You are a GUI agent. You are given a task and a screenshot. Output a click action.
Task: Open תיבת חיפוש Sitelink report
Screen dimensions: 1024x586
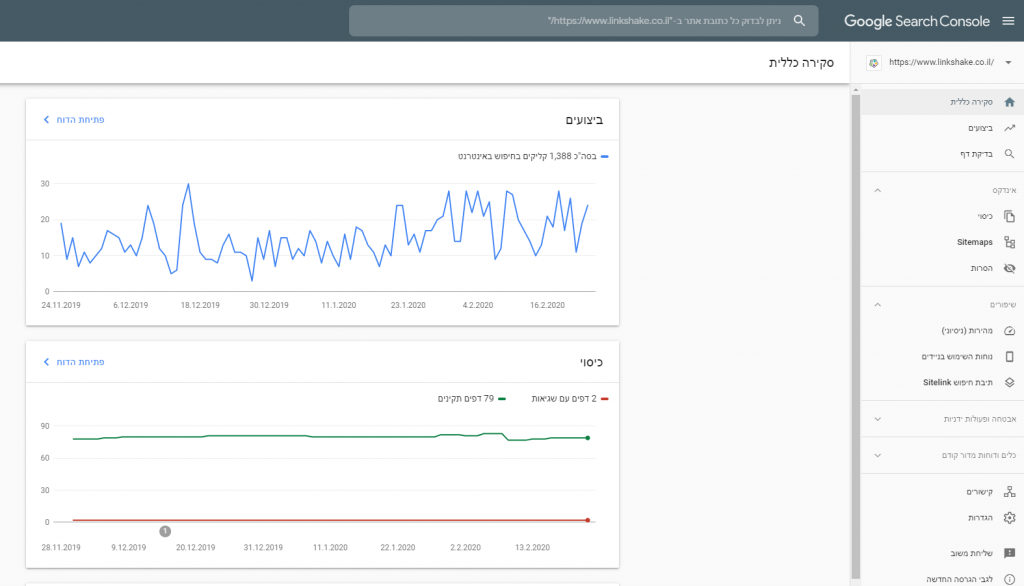942,383
